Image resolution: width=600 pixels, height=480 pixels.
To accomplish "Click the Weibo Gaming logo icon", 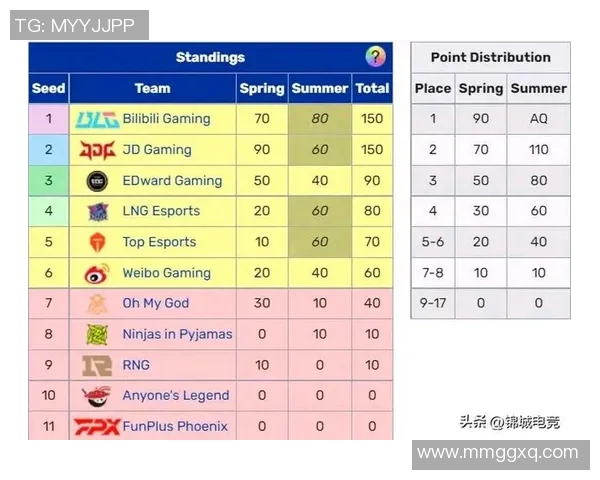I will coord(97,273).
